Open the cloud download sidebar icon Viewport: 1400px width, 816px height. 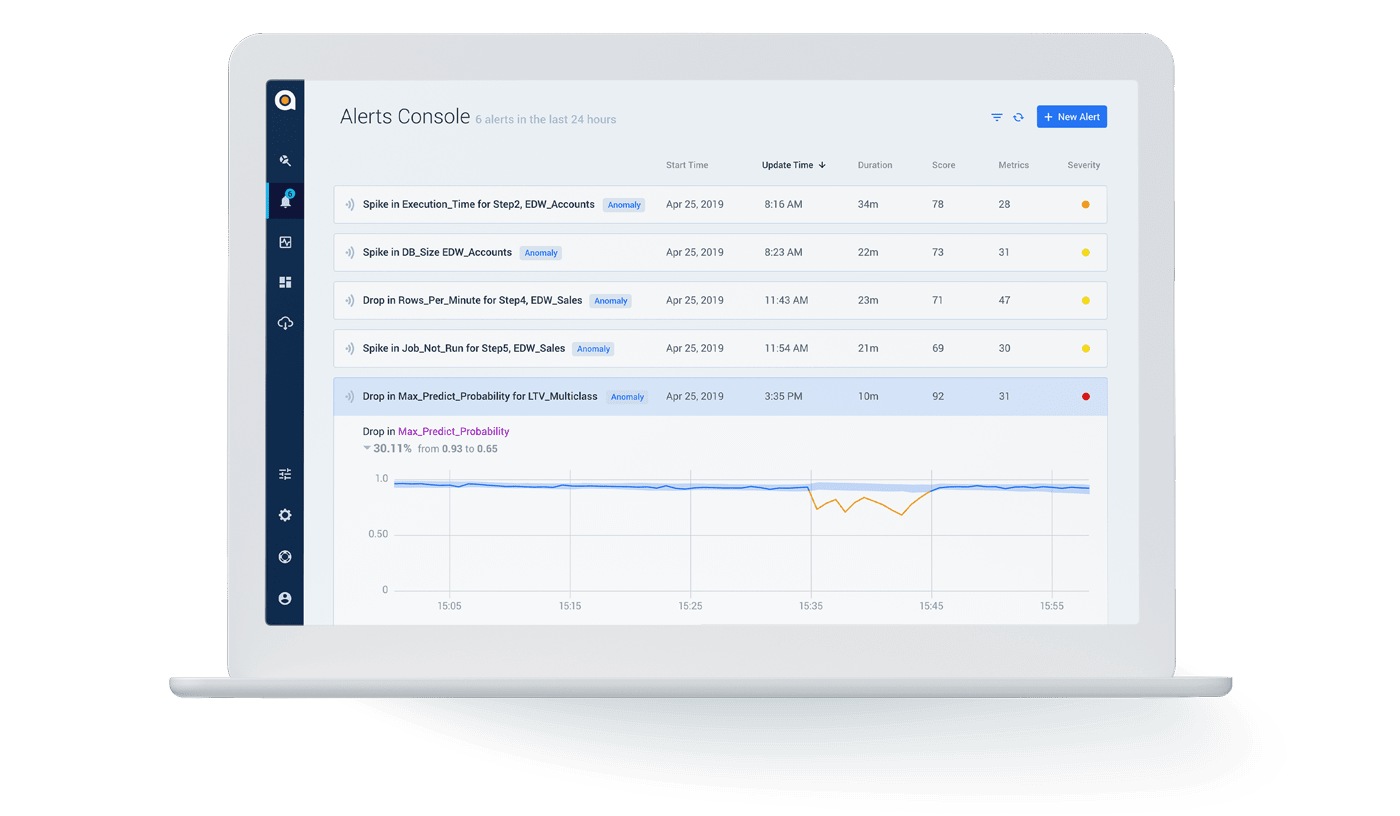[285, 323]
